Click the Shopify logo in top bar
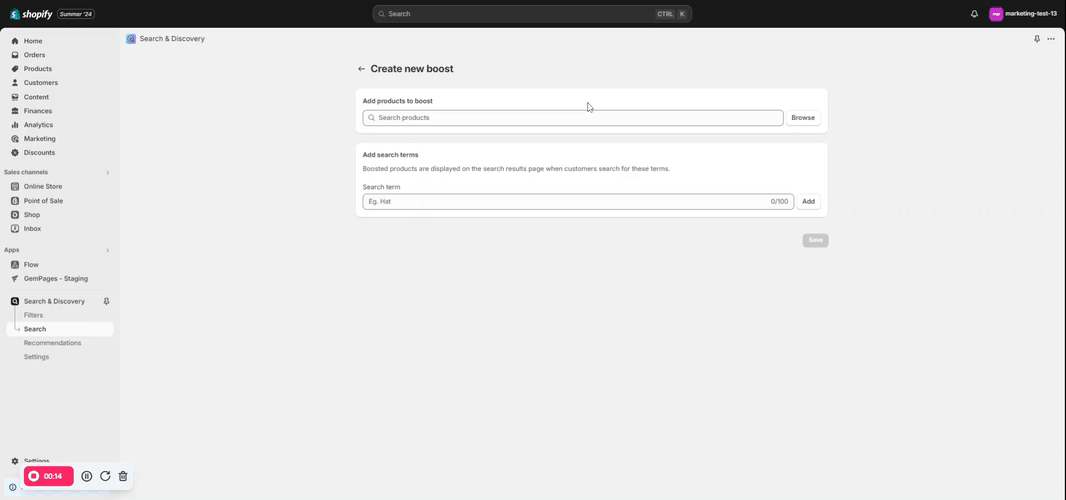Viewport: 1066px width, 500px height. pos(31,14)
